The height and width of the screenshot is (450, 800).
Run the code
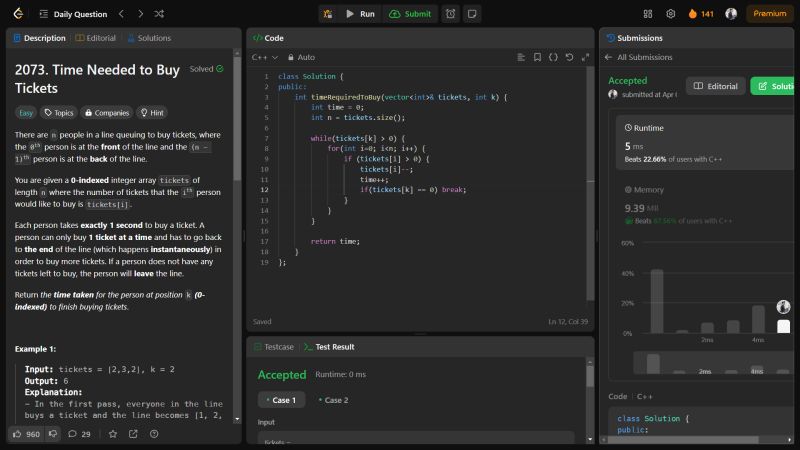coord(360,14)
